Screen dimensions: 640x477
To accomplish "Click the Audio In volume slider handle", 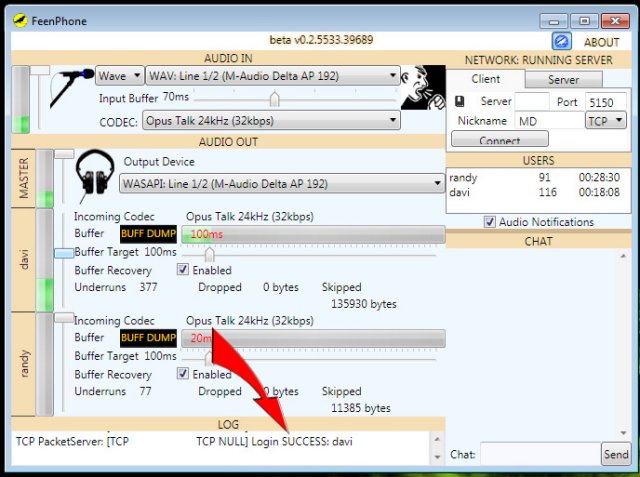I will [x=40, y=70].
